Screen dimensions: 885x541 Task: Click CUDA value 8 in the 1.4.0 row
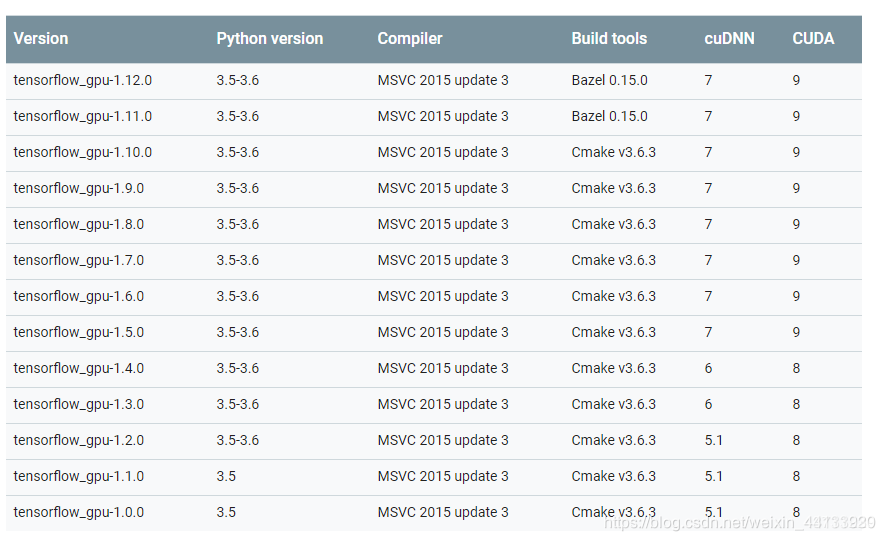point(796,368)
